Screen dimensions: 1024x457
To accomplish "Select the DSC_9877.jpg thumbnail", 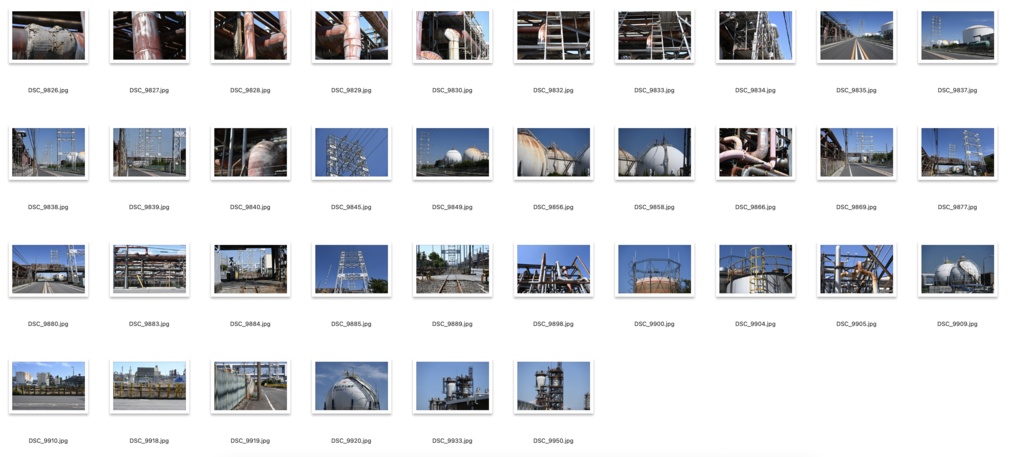I will tap(957, 153).
